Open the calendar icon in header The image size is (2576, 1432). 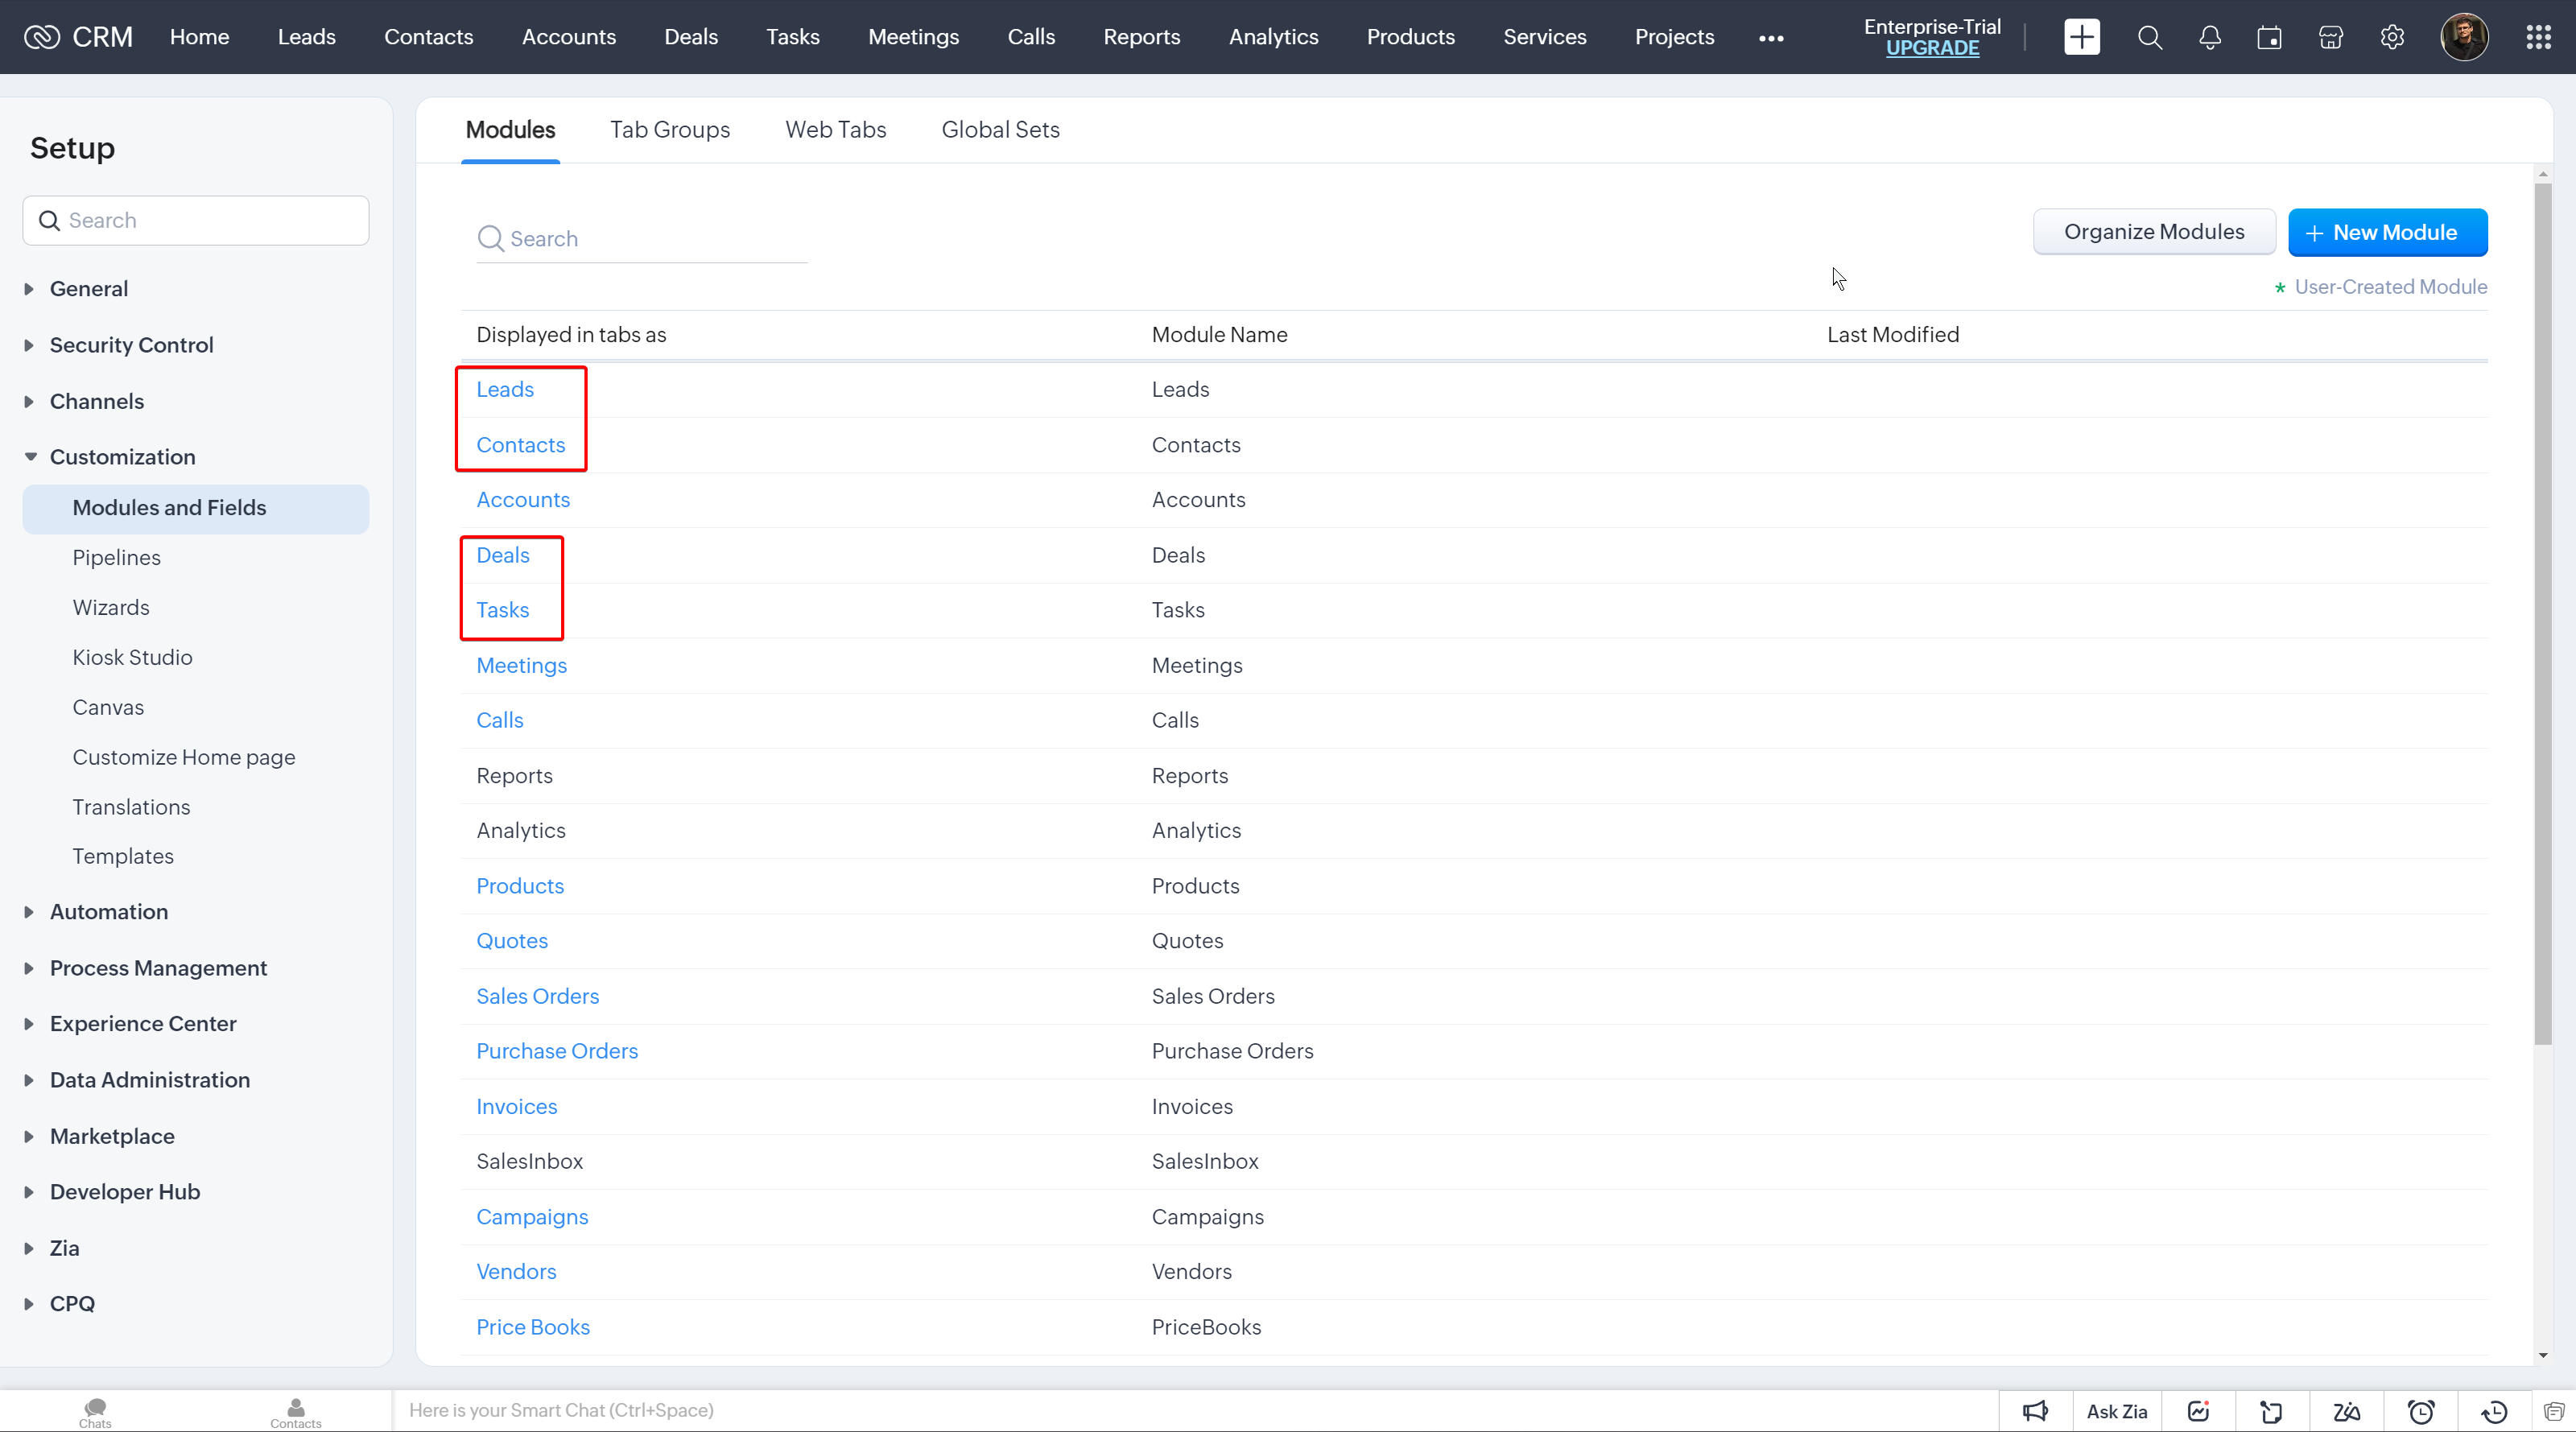(2270, 37)
